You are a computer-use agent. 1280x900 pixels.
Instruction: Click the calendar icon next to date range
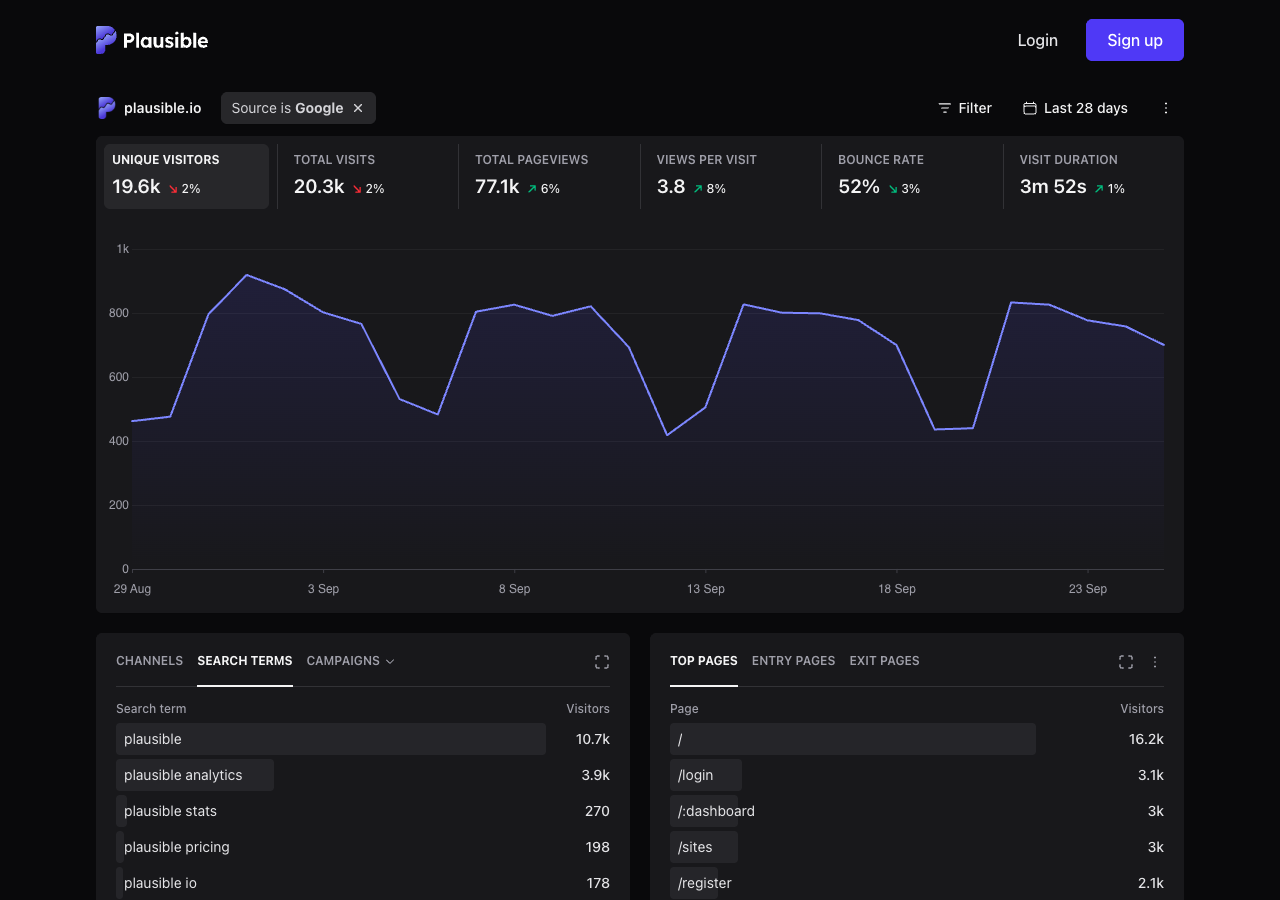(x=1030, y=108)
